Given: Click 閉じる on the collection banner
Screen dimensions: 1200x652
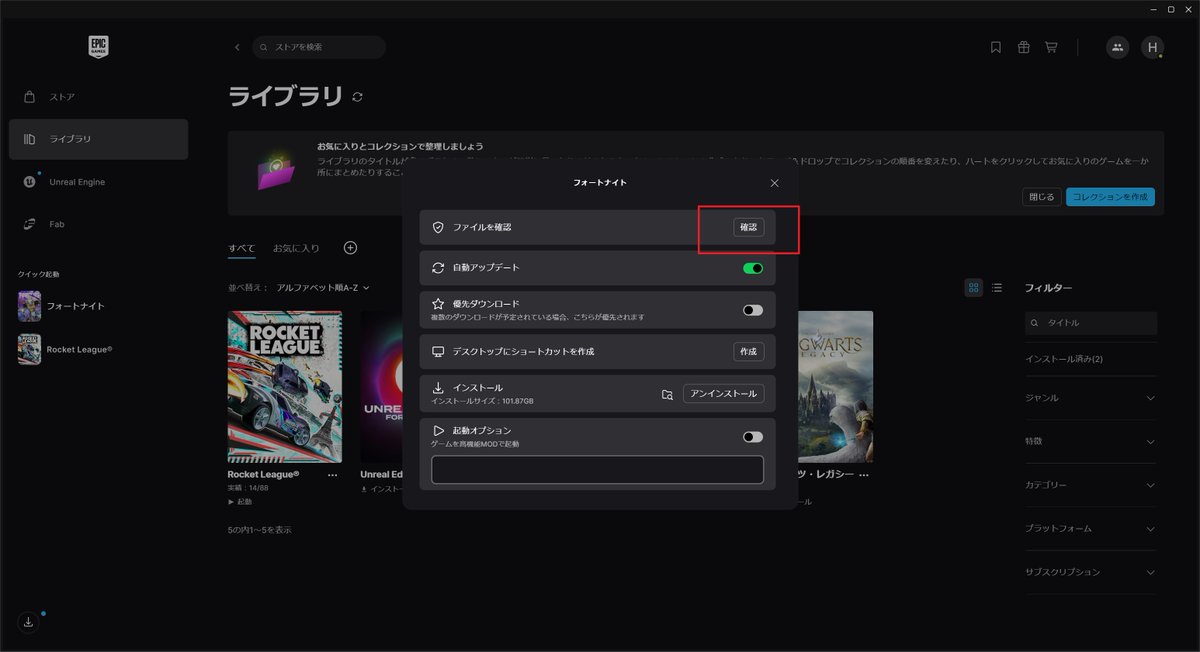Looking at the screenshot, I should (x=1041, y=197).
